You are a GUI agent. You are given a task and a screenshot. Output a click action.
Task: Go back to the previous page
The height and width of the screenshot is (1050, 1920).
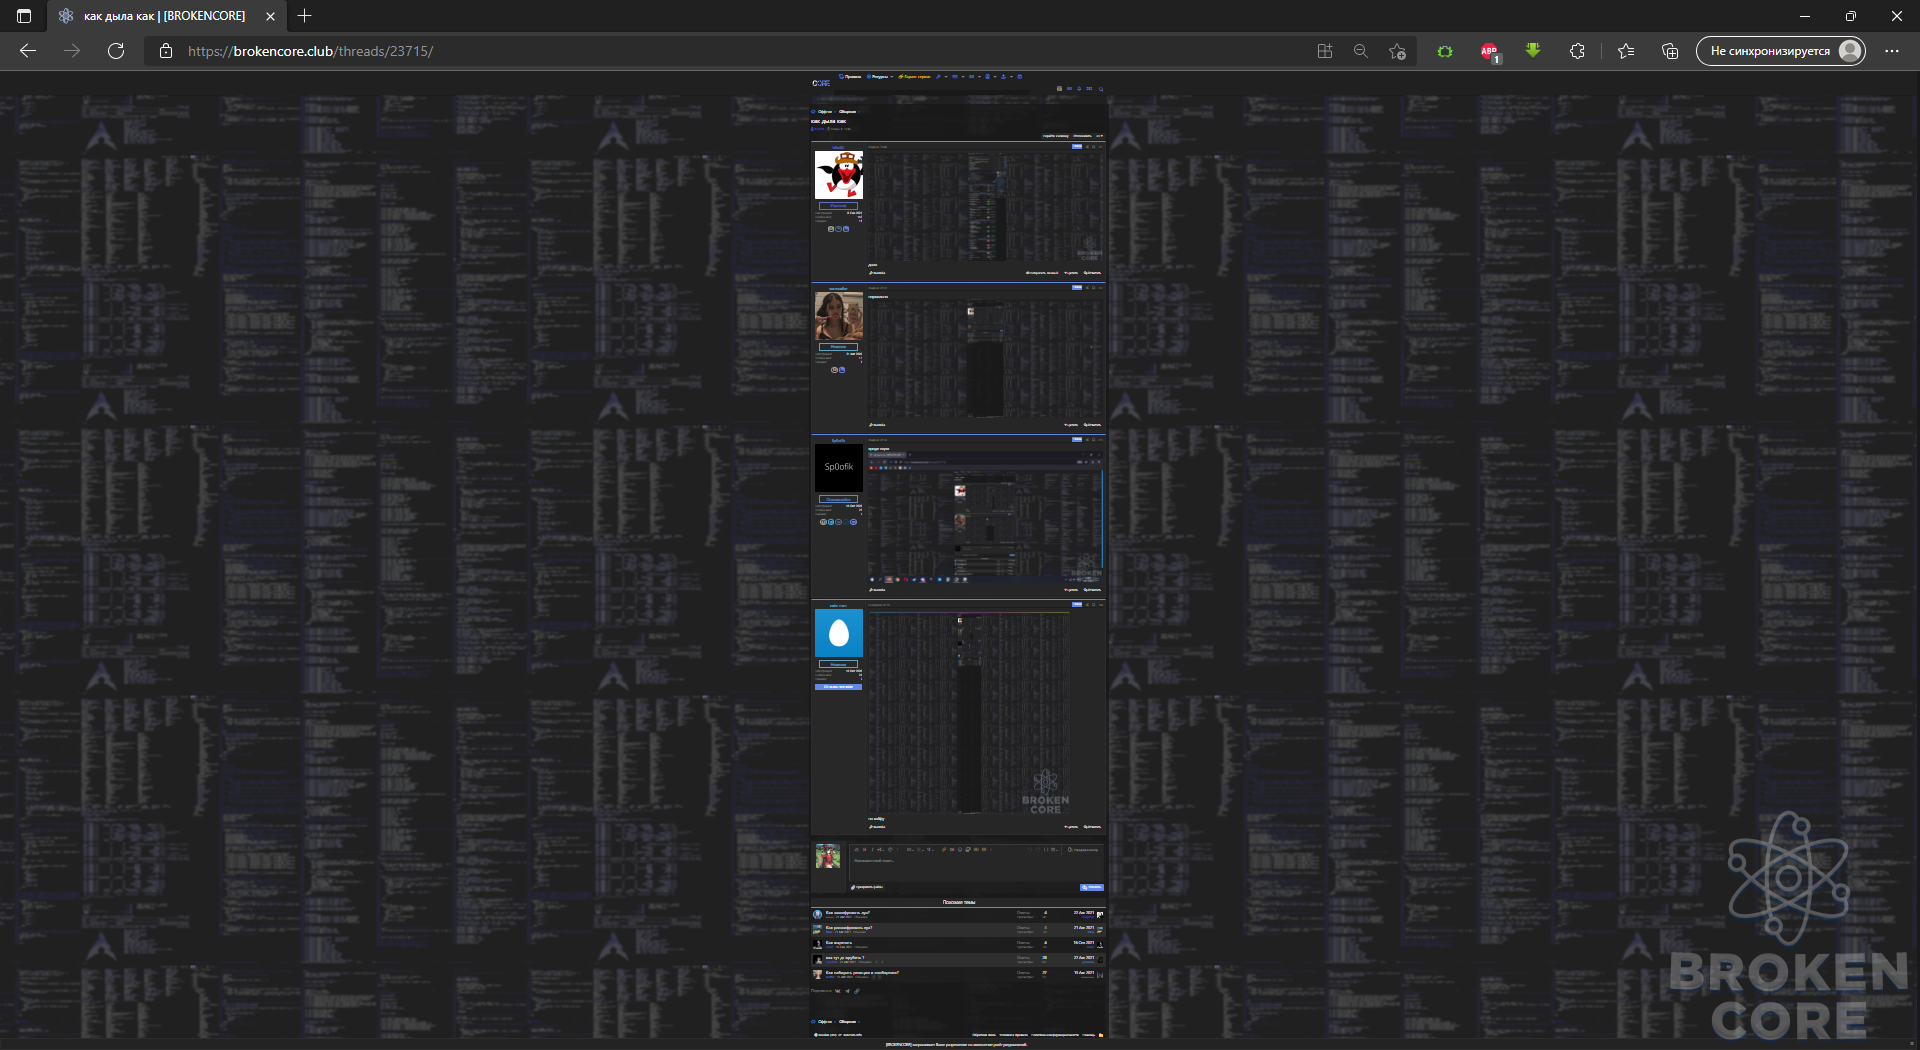pos(28,51)
